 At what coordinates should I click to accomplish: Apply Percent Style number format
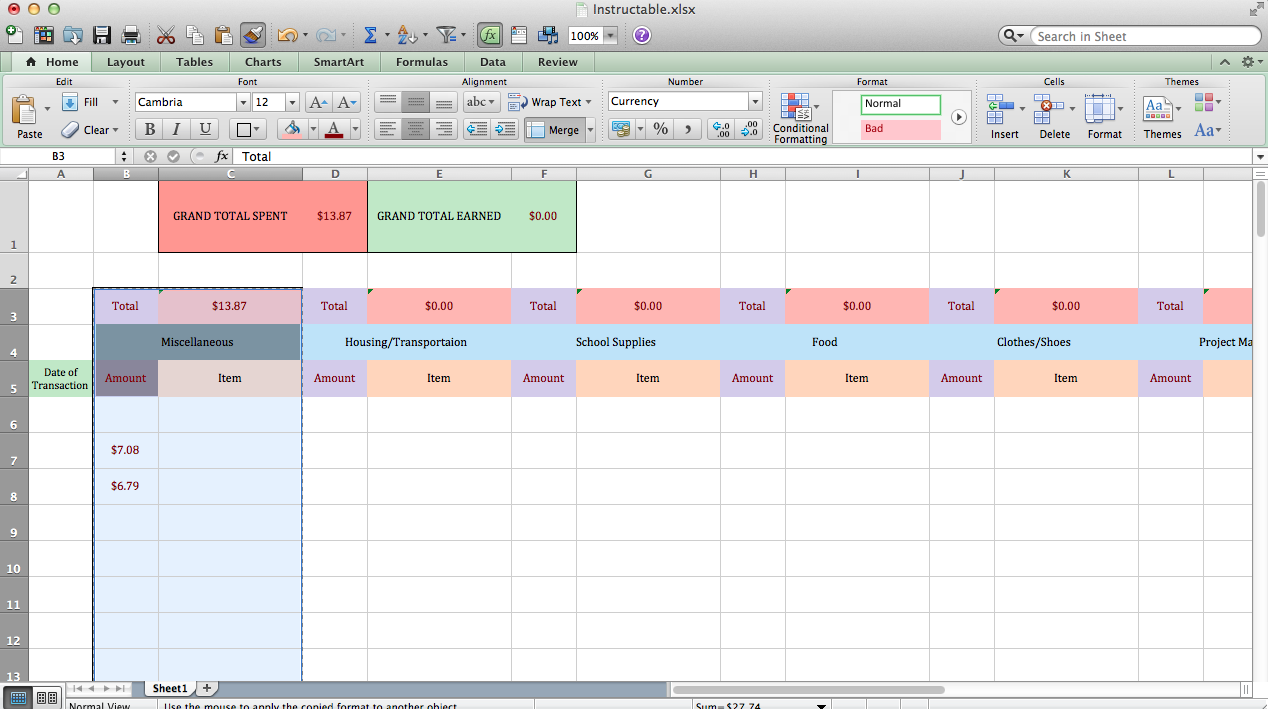(660, 129)
